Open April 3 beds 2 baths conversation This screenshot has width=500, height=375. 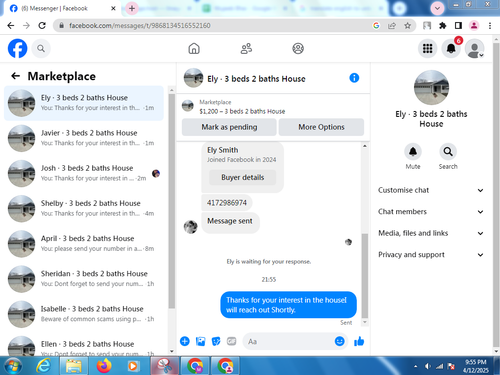click(84, 244)
